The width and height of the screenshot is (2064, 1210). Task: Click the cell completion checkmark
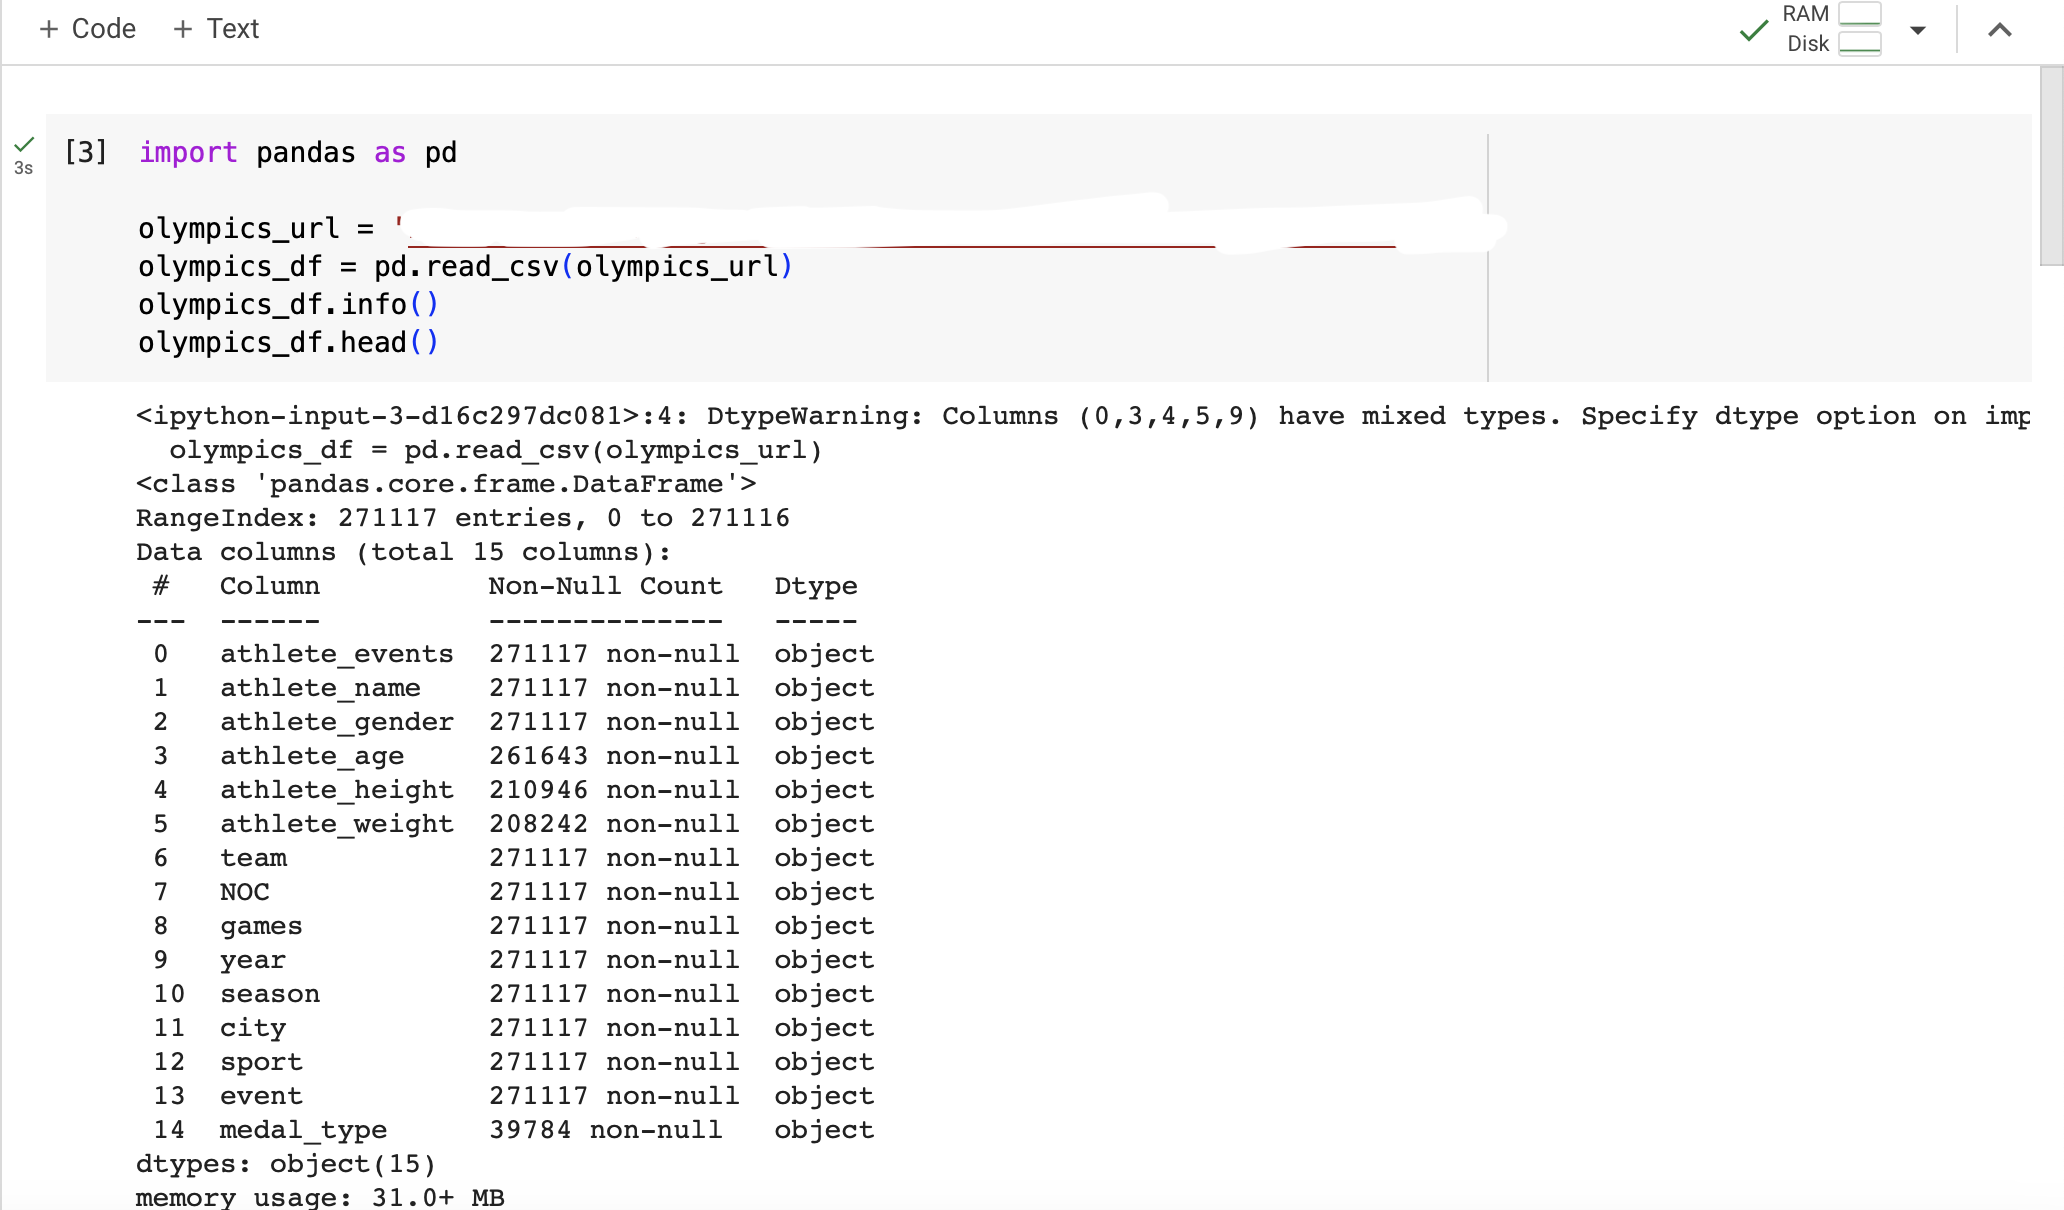coord(24,145)
